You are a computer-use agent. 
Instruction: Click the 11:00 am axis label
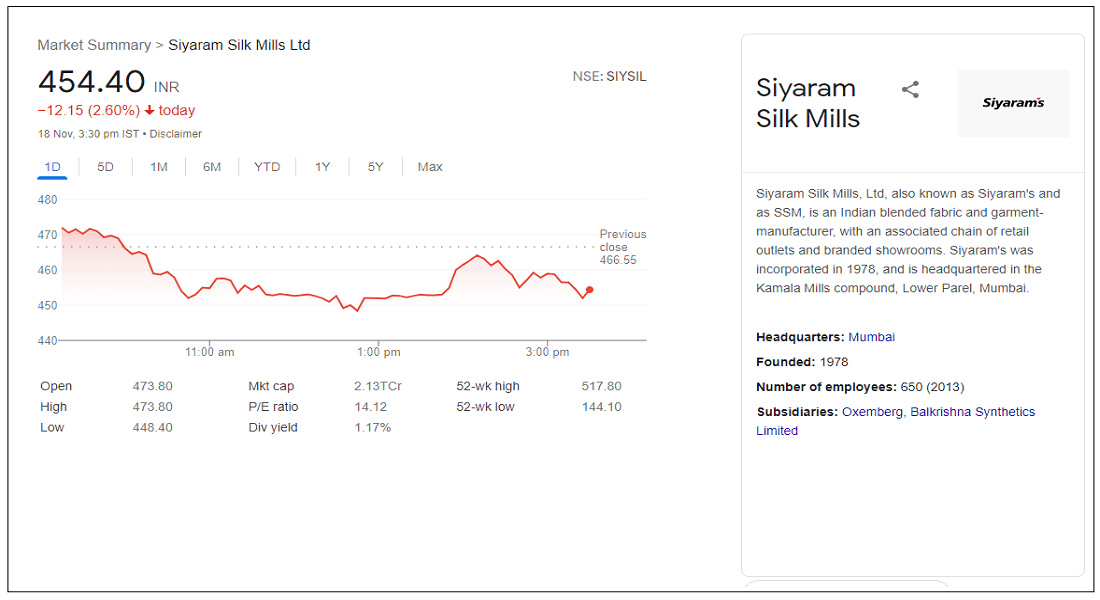tap(210, 352)
